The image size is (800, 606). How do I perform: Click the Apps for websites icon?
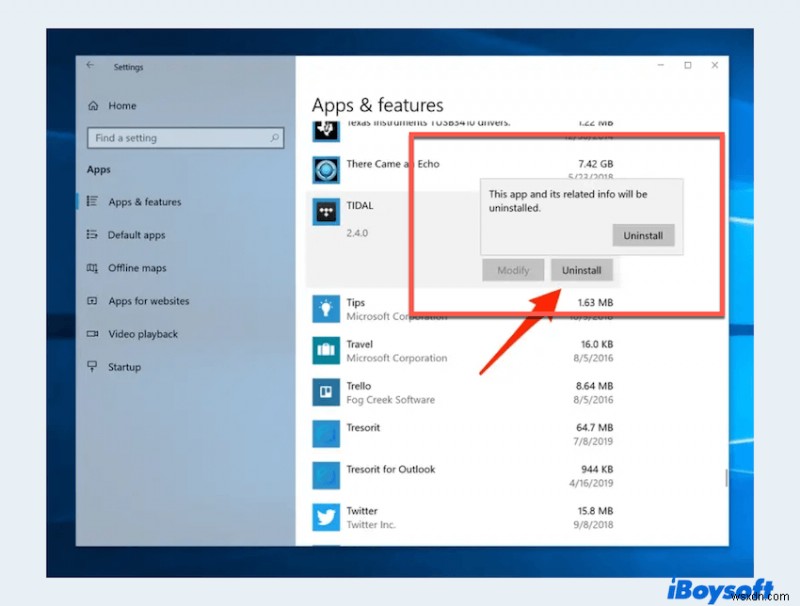pyautogui.click(x=92, y=301)
